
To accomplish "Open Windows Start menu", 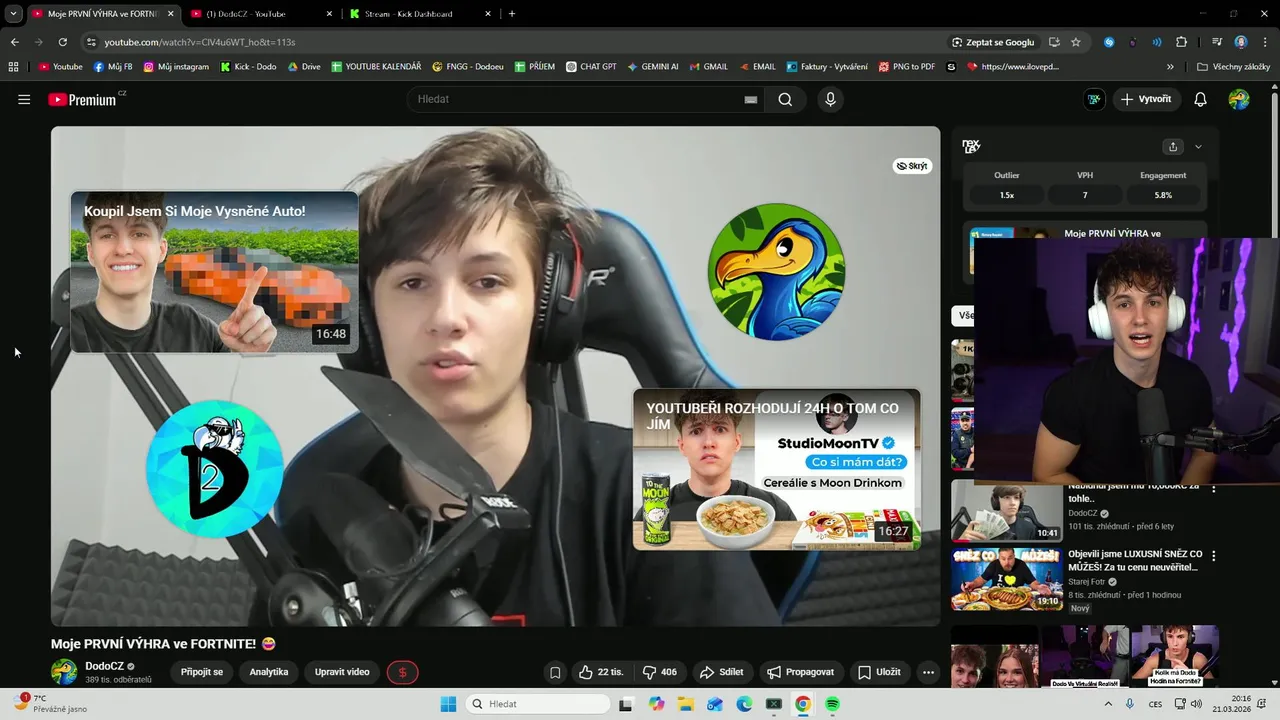I will click(448, 704).
